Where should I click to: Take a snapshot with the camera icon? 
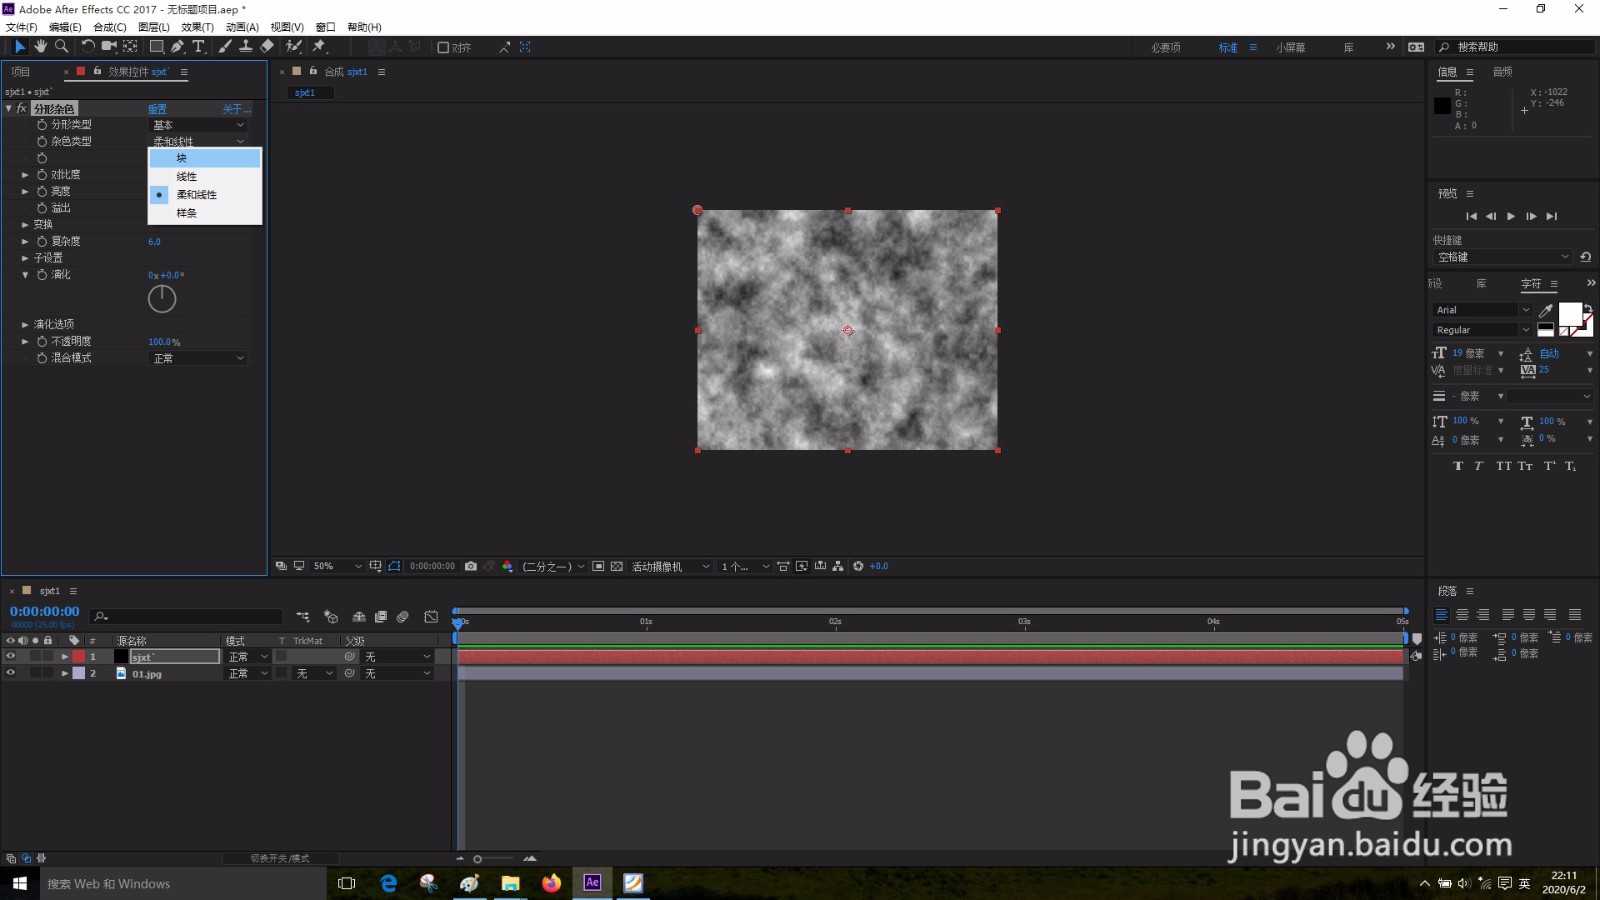471,566
